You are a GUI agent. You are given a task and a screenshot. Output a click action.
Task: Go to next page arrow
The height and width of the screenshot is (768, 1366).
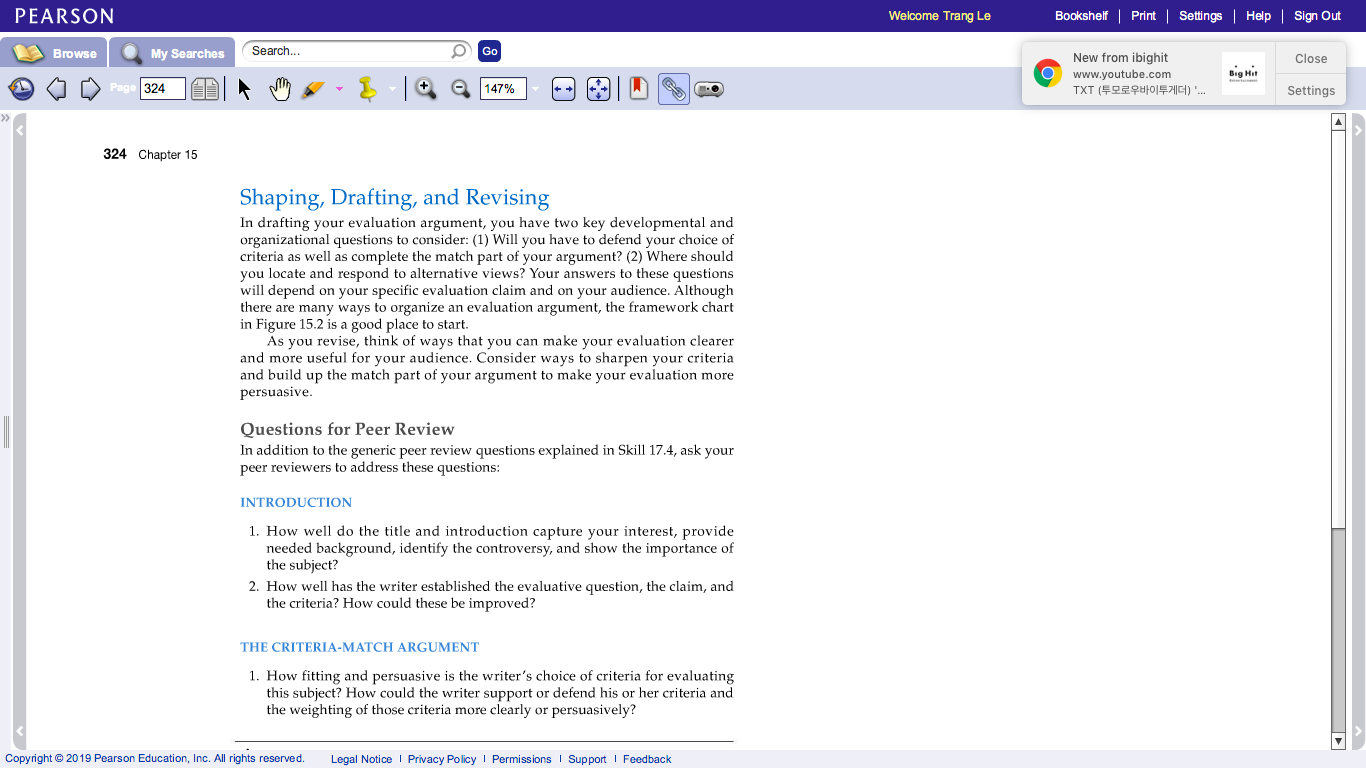90,89
